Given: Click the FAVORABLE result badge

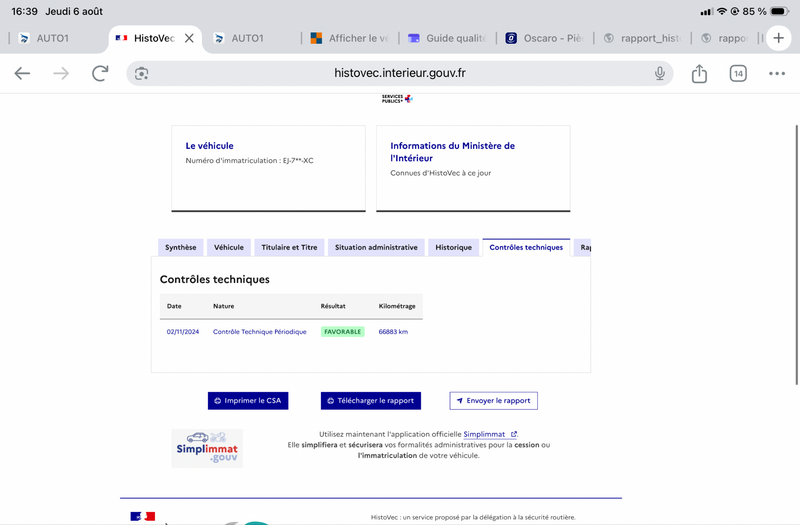Looking at the screenshot, I should 342,332.
